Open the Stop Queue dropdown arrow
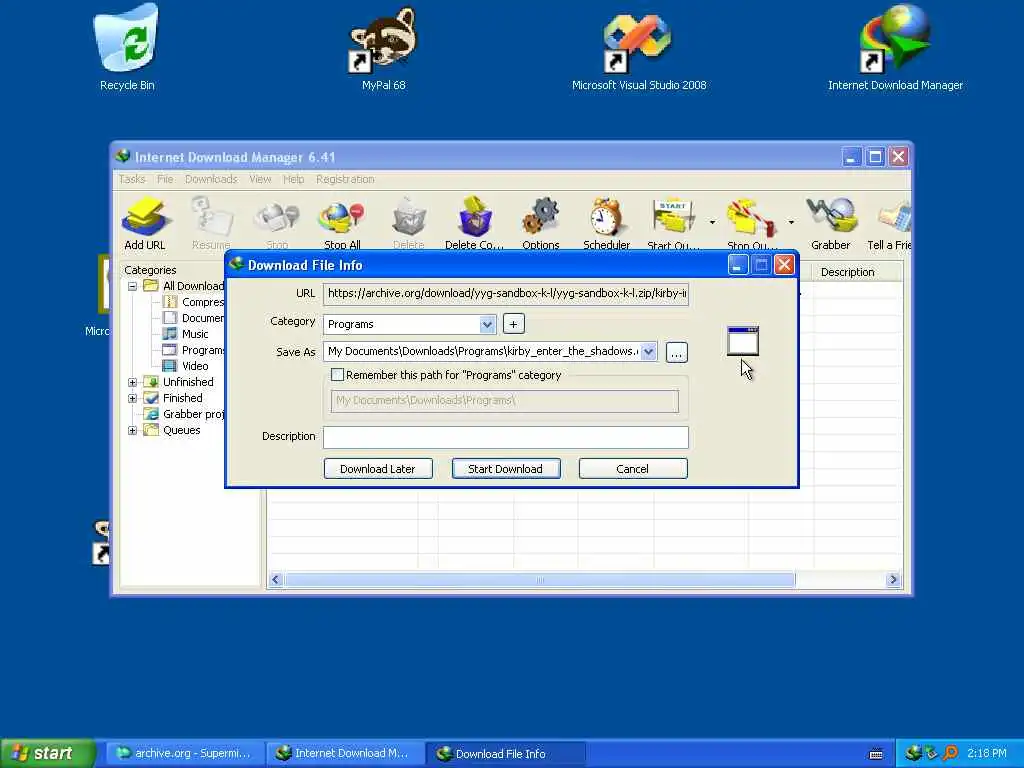 click(791, 223)
